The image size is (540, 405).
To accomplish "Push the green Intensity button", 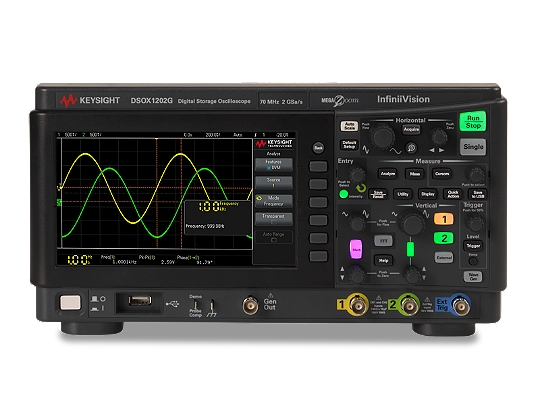I will [343, 194].
